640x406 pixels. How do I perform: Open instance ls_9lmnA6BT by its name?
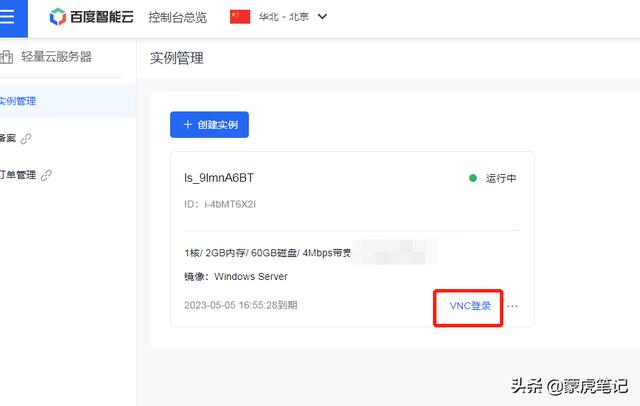[219, 178]
